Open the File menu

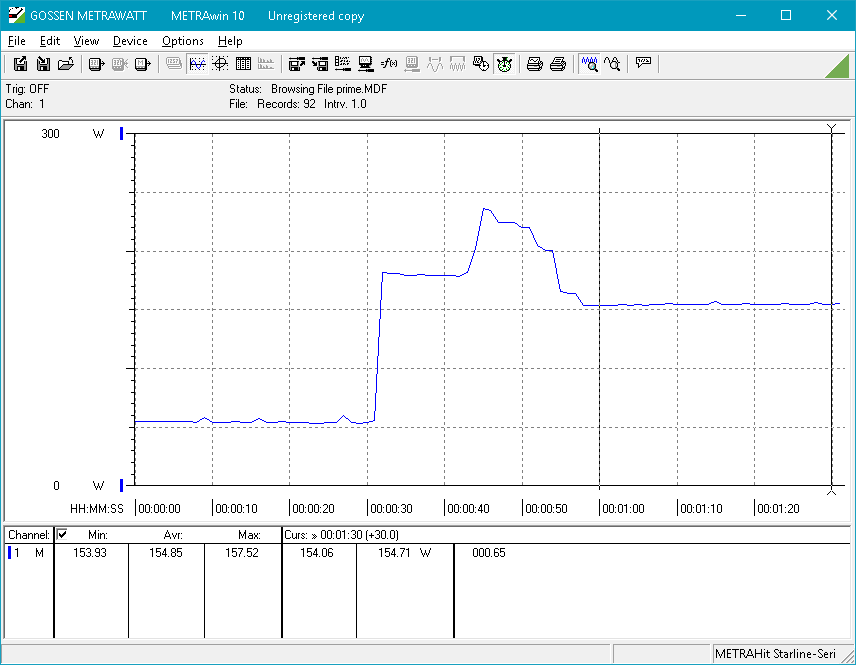tap(16, 41)
